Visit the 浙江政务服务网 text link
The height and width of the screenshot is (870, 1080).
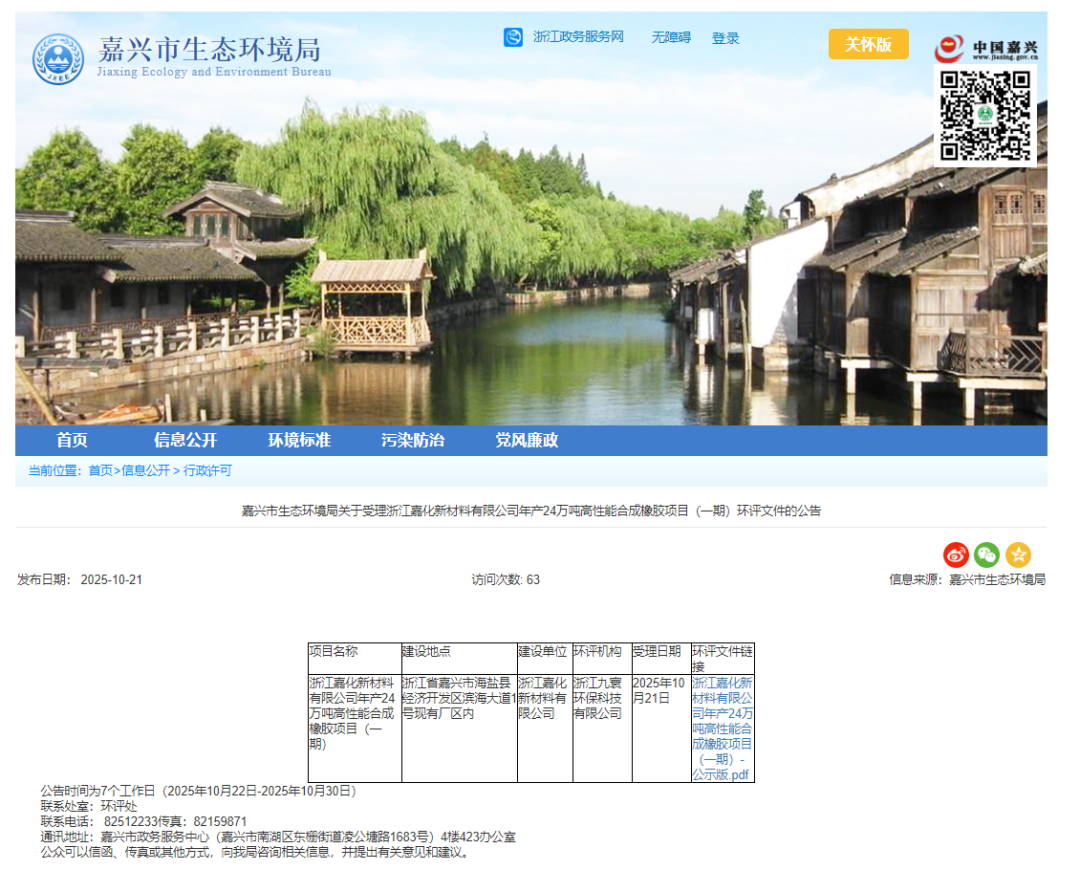click(x=578, y=37)
